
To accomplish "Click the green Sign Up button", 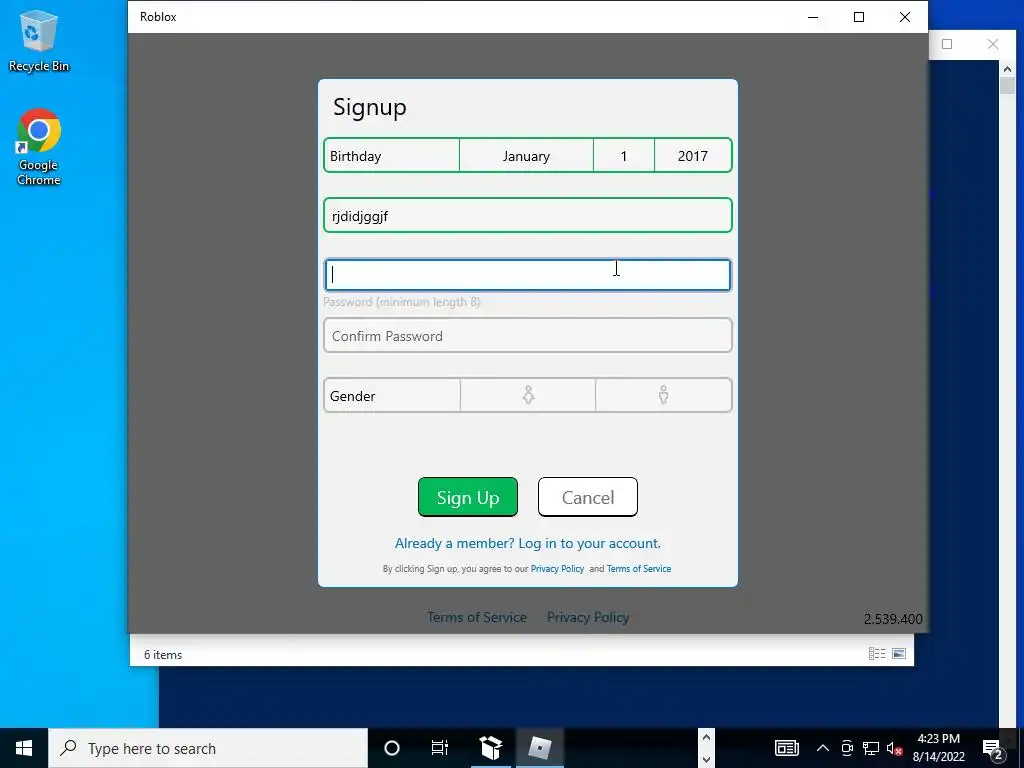I will click(x=468, y=497).
